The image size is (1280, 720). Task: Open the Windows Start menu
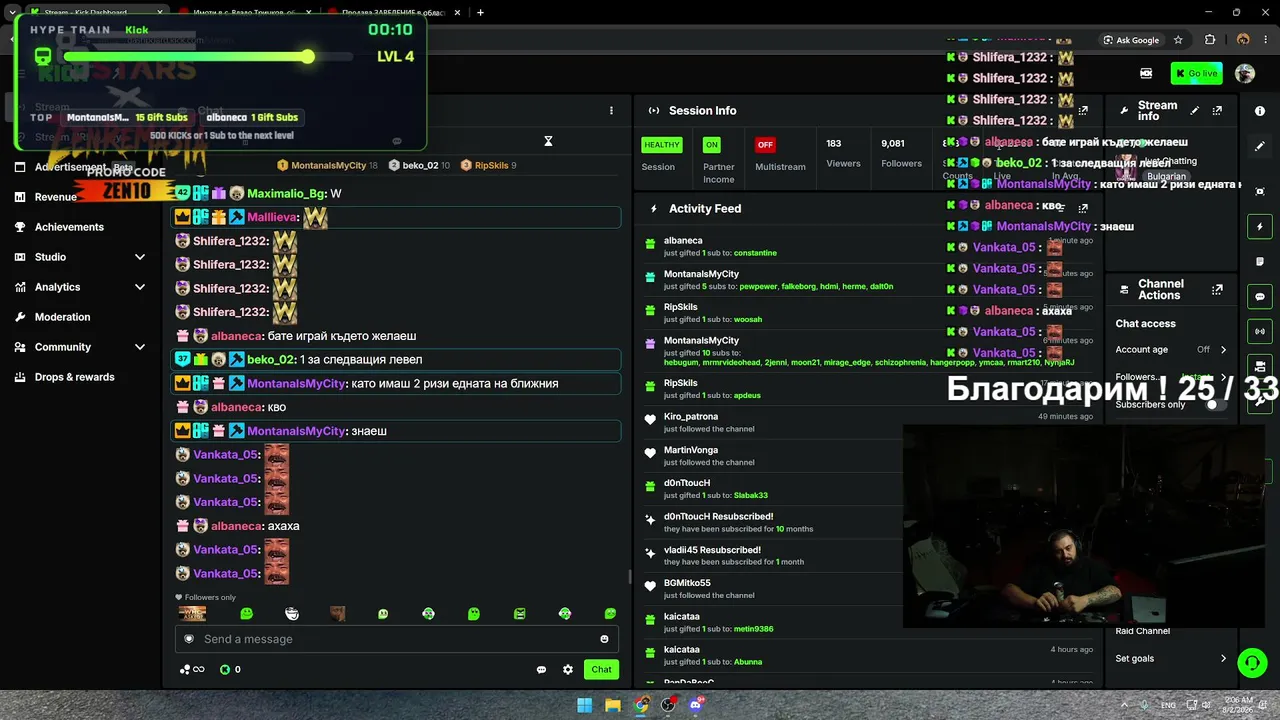click(x=585, y=705)
